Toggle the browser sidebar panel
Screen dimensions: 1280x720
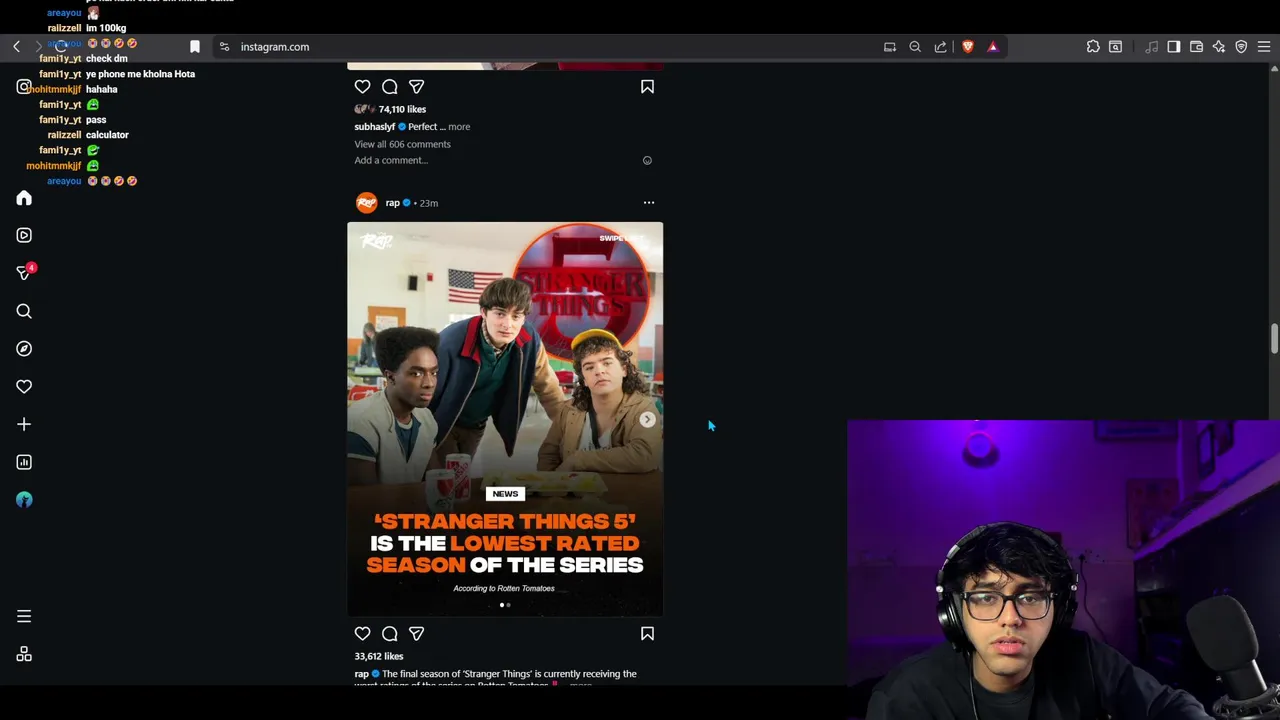tap(1174, 47)
